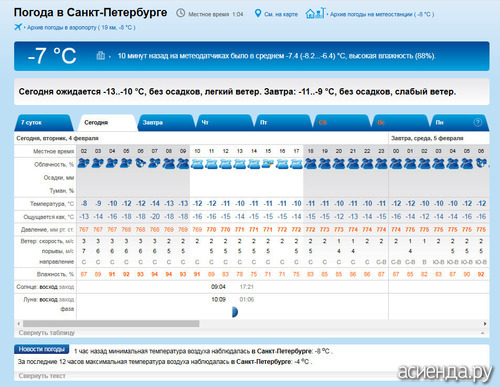The width and height of the screenshot is (500, 387).
Task: Open Архив погоды в аэропорту link
Action: pos(81,27)
